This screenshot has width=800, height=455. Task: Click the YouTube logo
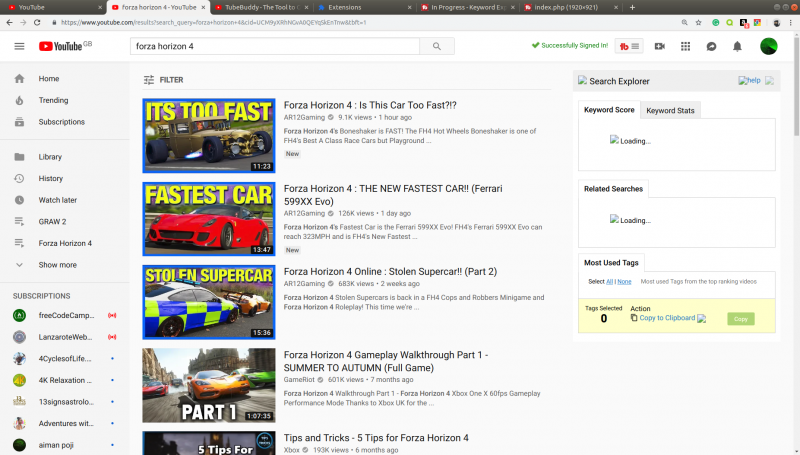(x=60, y=46)
